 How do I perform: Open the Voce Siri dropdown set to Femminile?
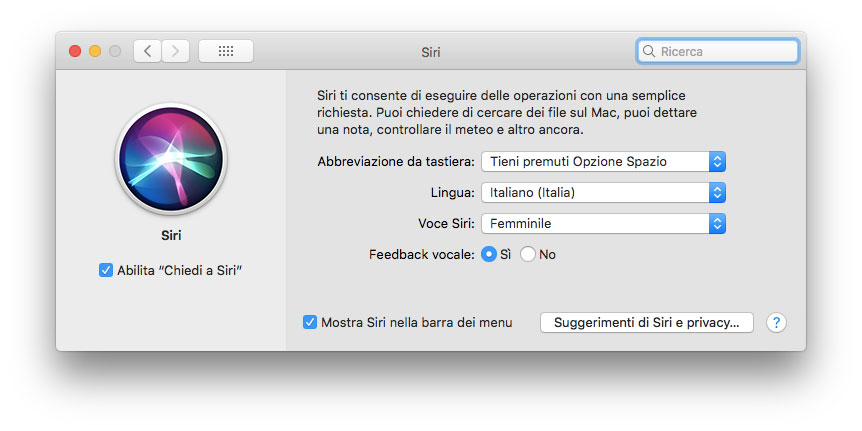(x=603, y=224)
